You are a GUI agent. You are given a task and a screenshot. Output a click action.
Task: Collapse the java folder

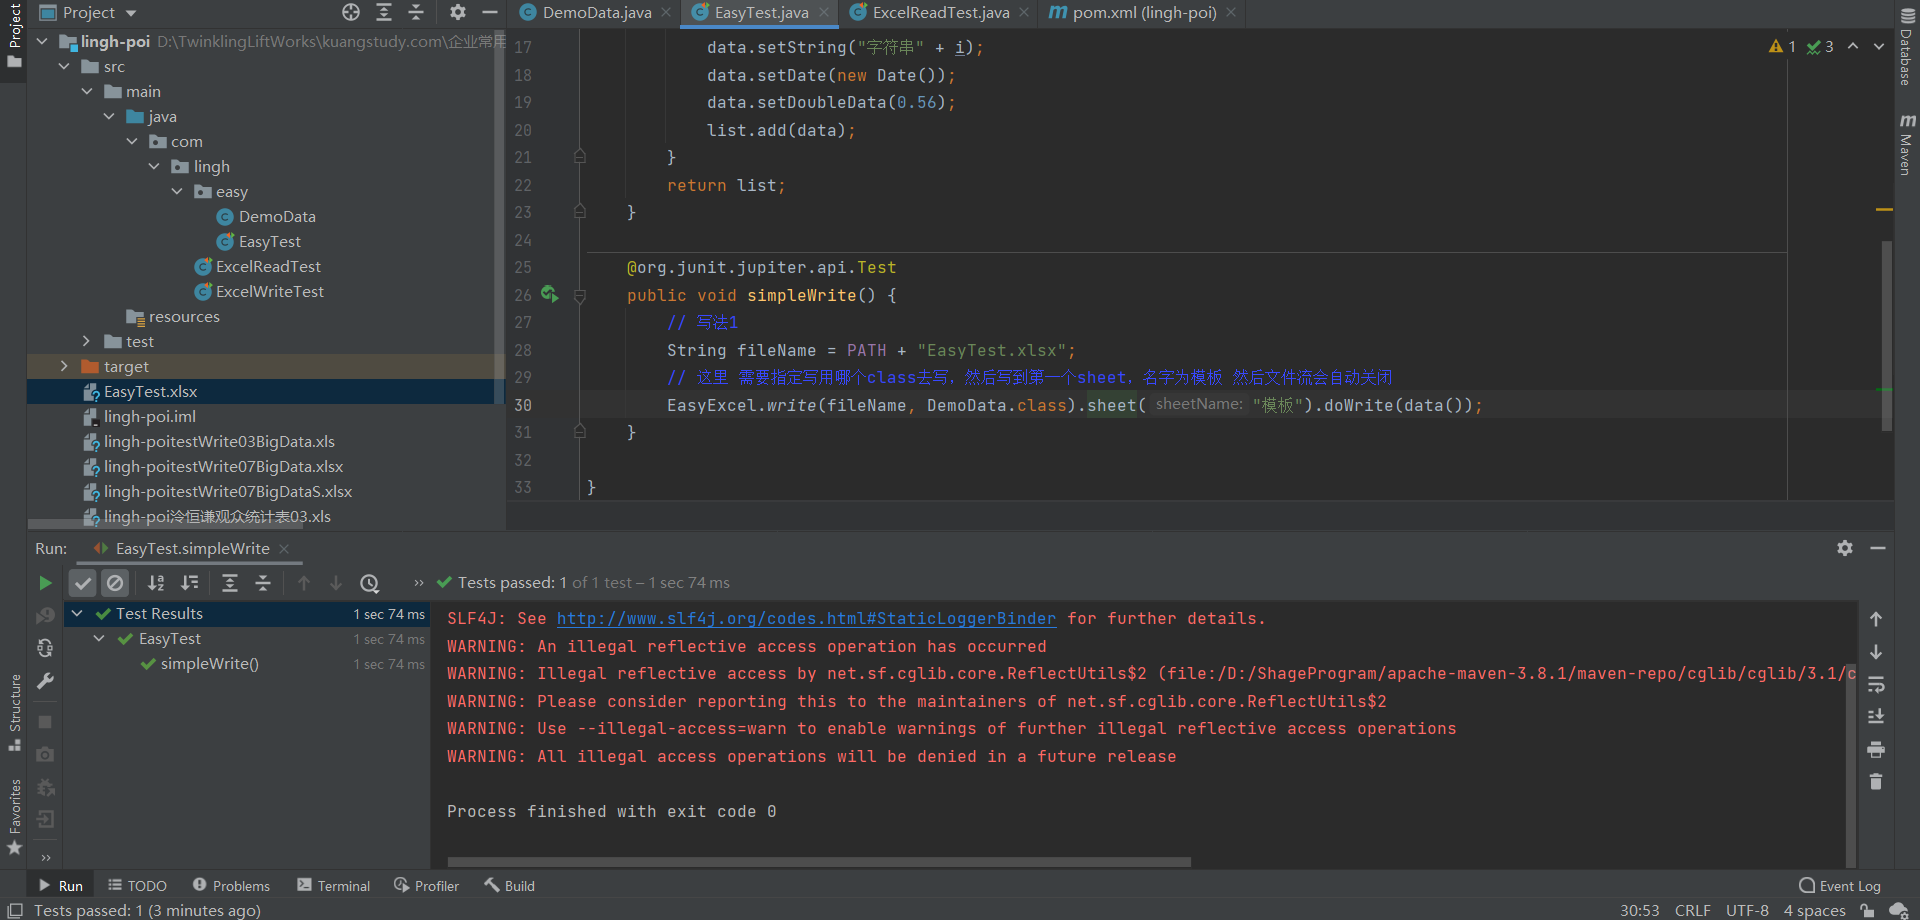109,116
